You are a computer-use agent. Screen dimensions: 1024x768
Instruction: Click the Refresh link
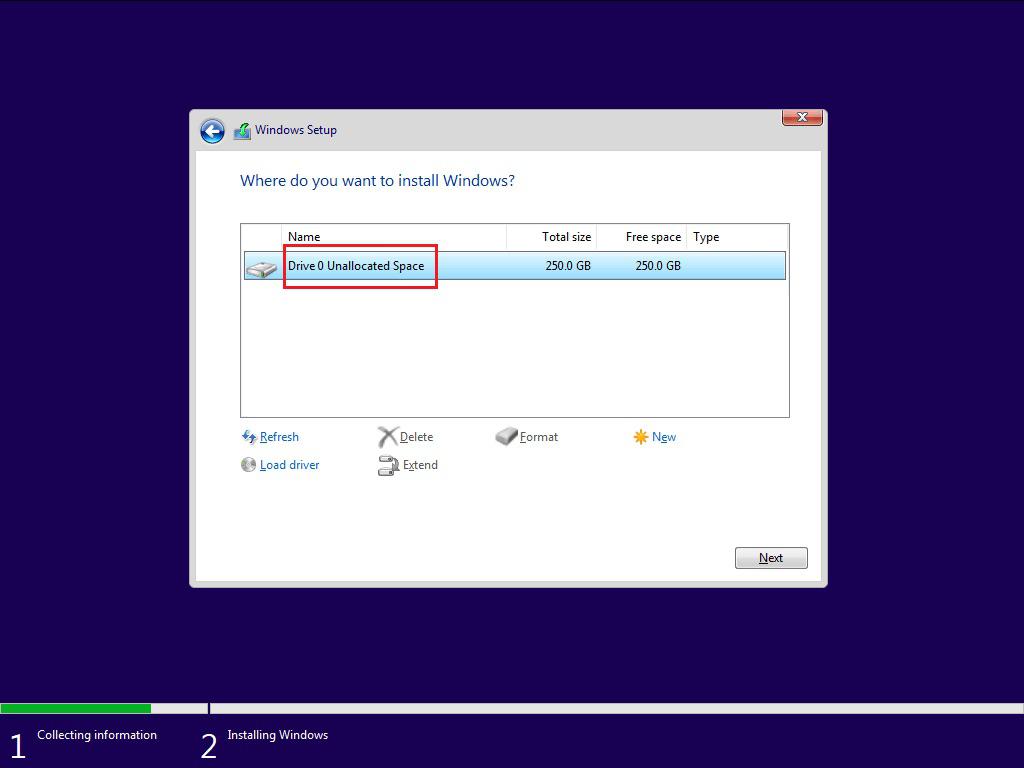pyautogui.click(x=278, y=437)
